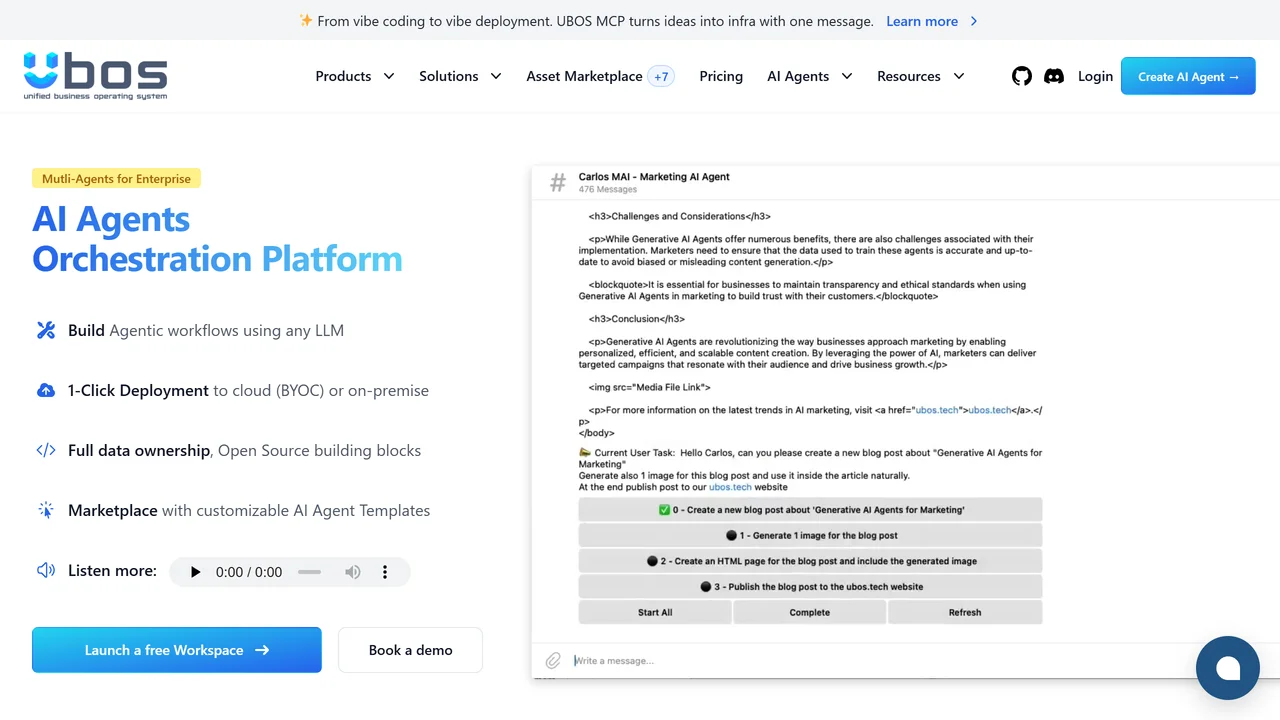The height and width of the screenshot is (720, 1280).
Task: Click the paperclip attachment icon
Action: (553, 660)
